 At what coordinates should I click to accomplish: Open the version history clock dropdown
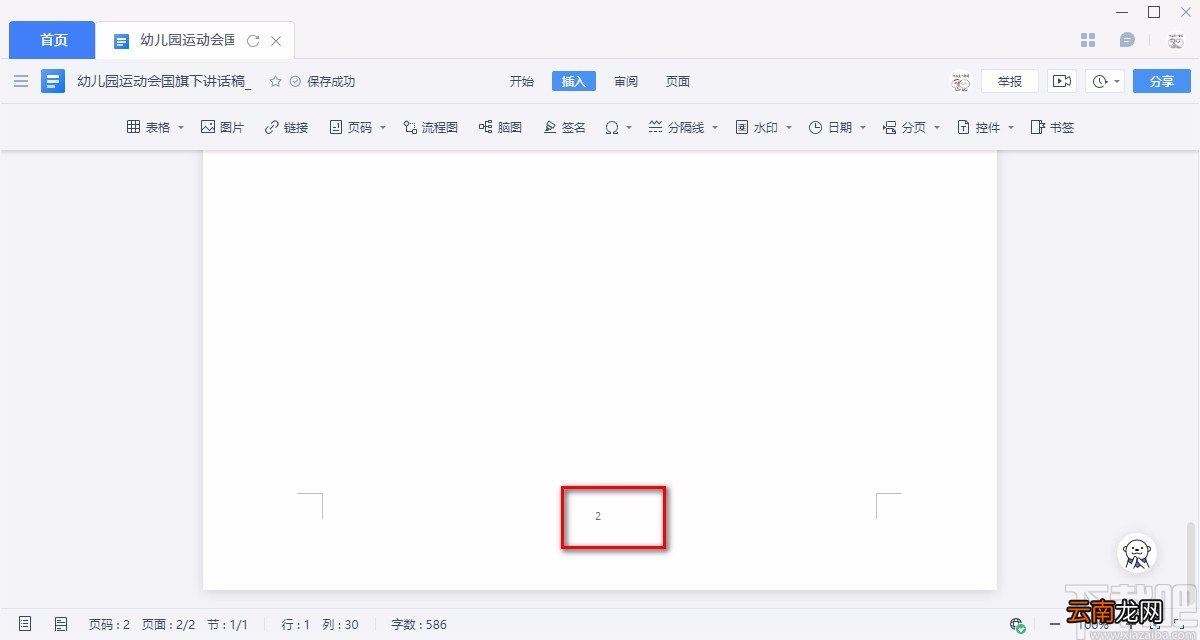pyautogui.click(x=1106, y=81)
